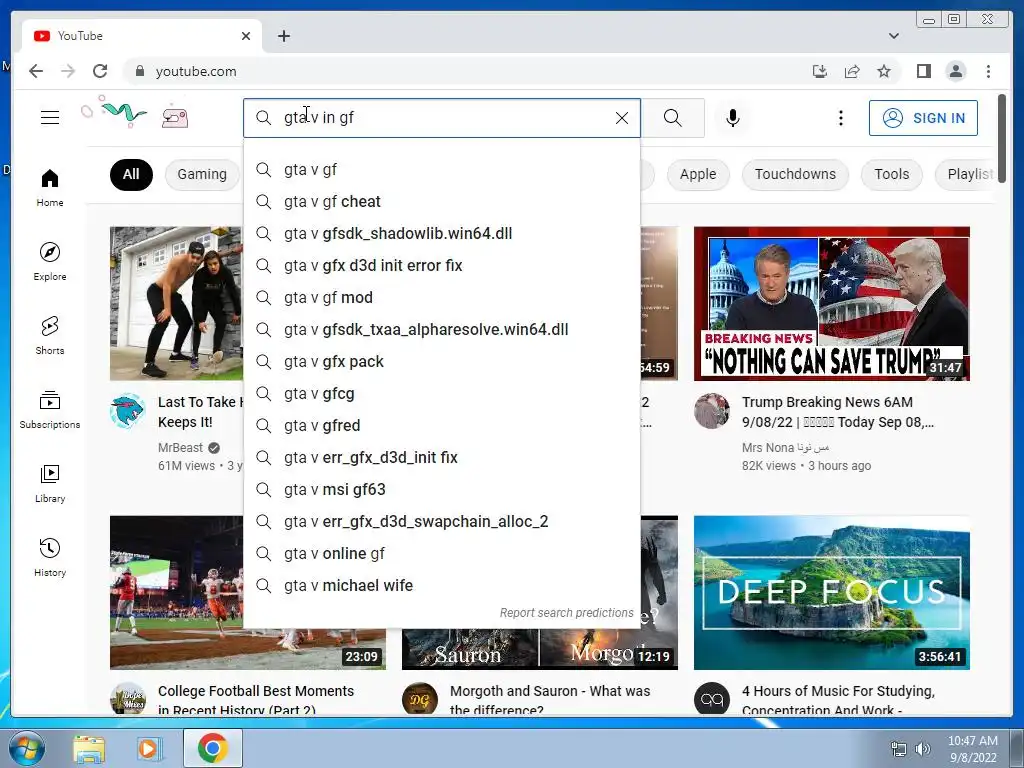Click the Chrome taskbar icon
1024x768 pixels.
click(x=212, y=748)
